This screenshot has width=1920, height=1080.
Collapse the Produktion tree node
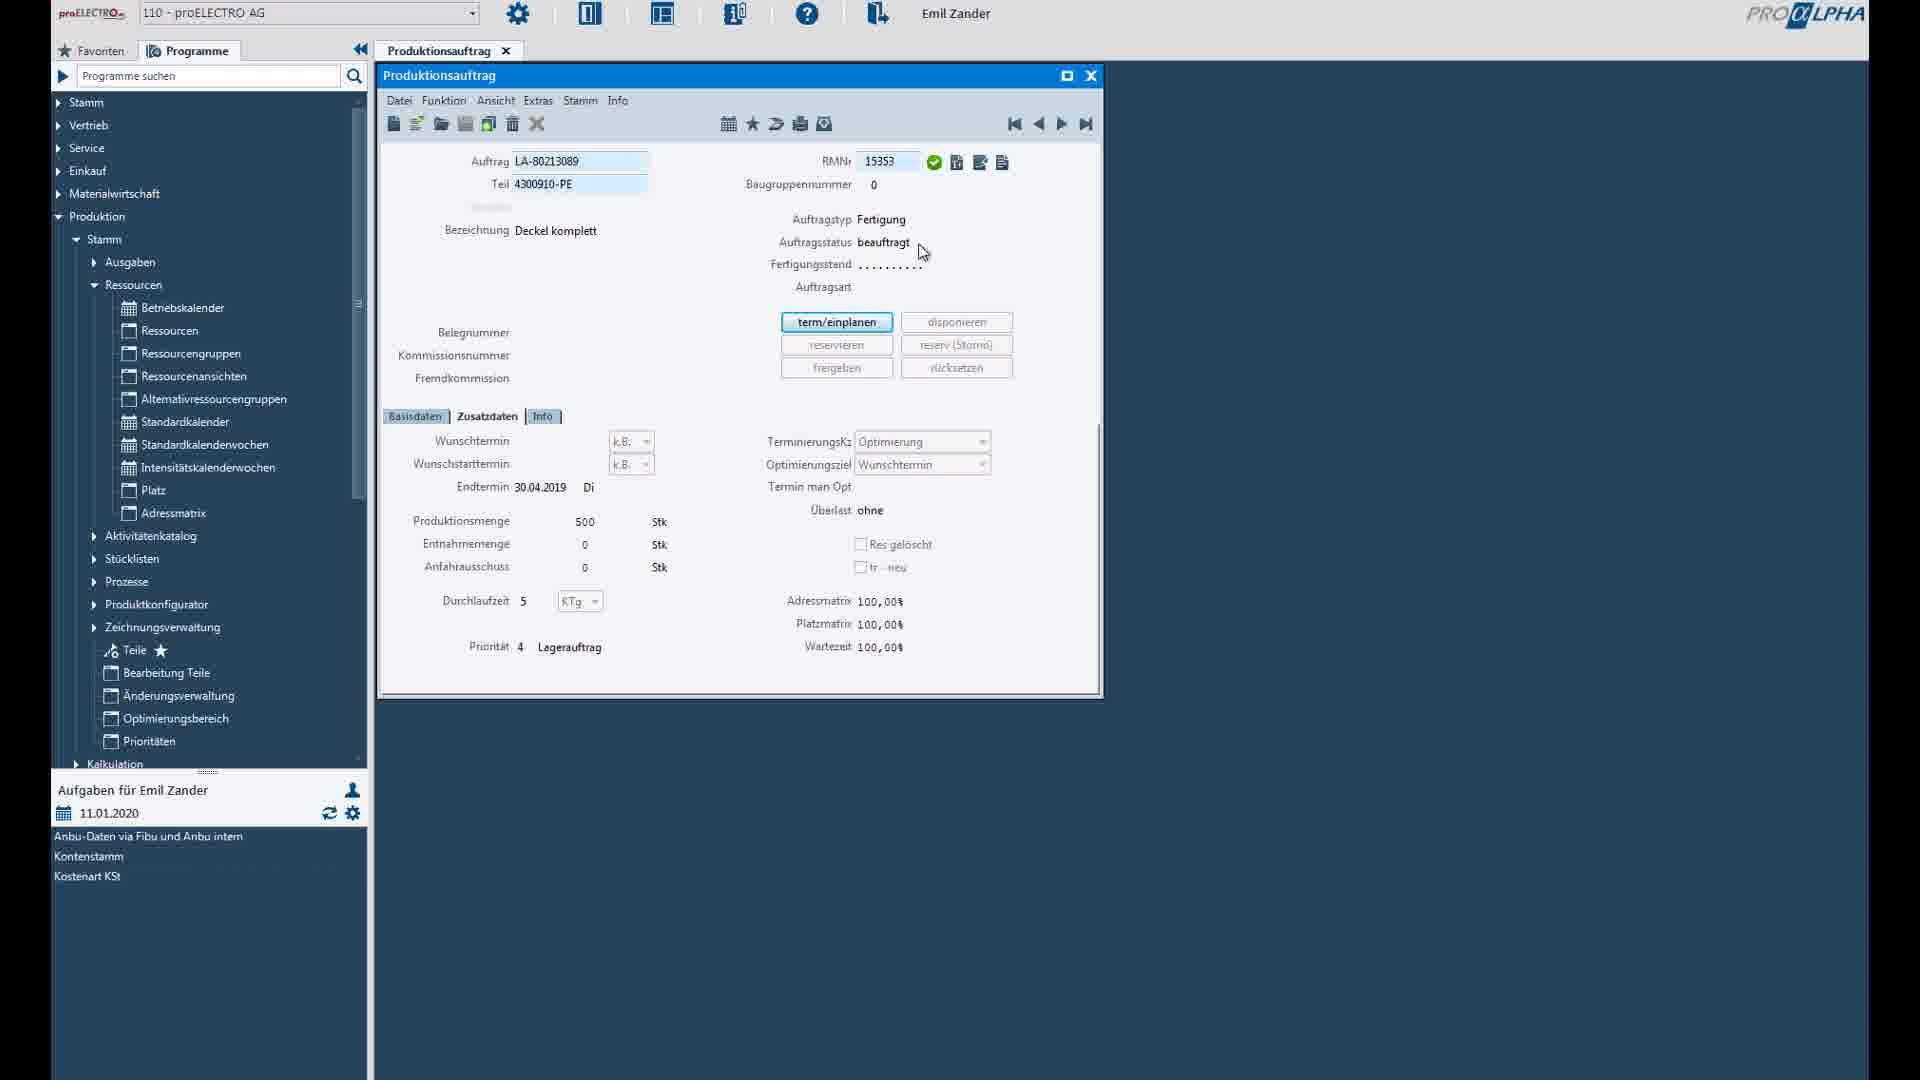(x=58, y=216)
